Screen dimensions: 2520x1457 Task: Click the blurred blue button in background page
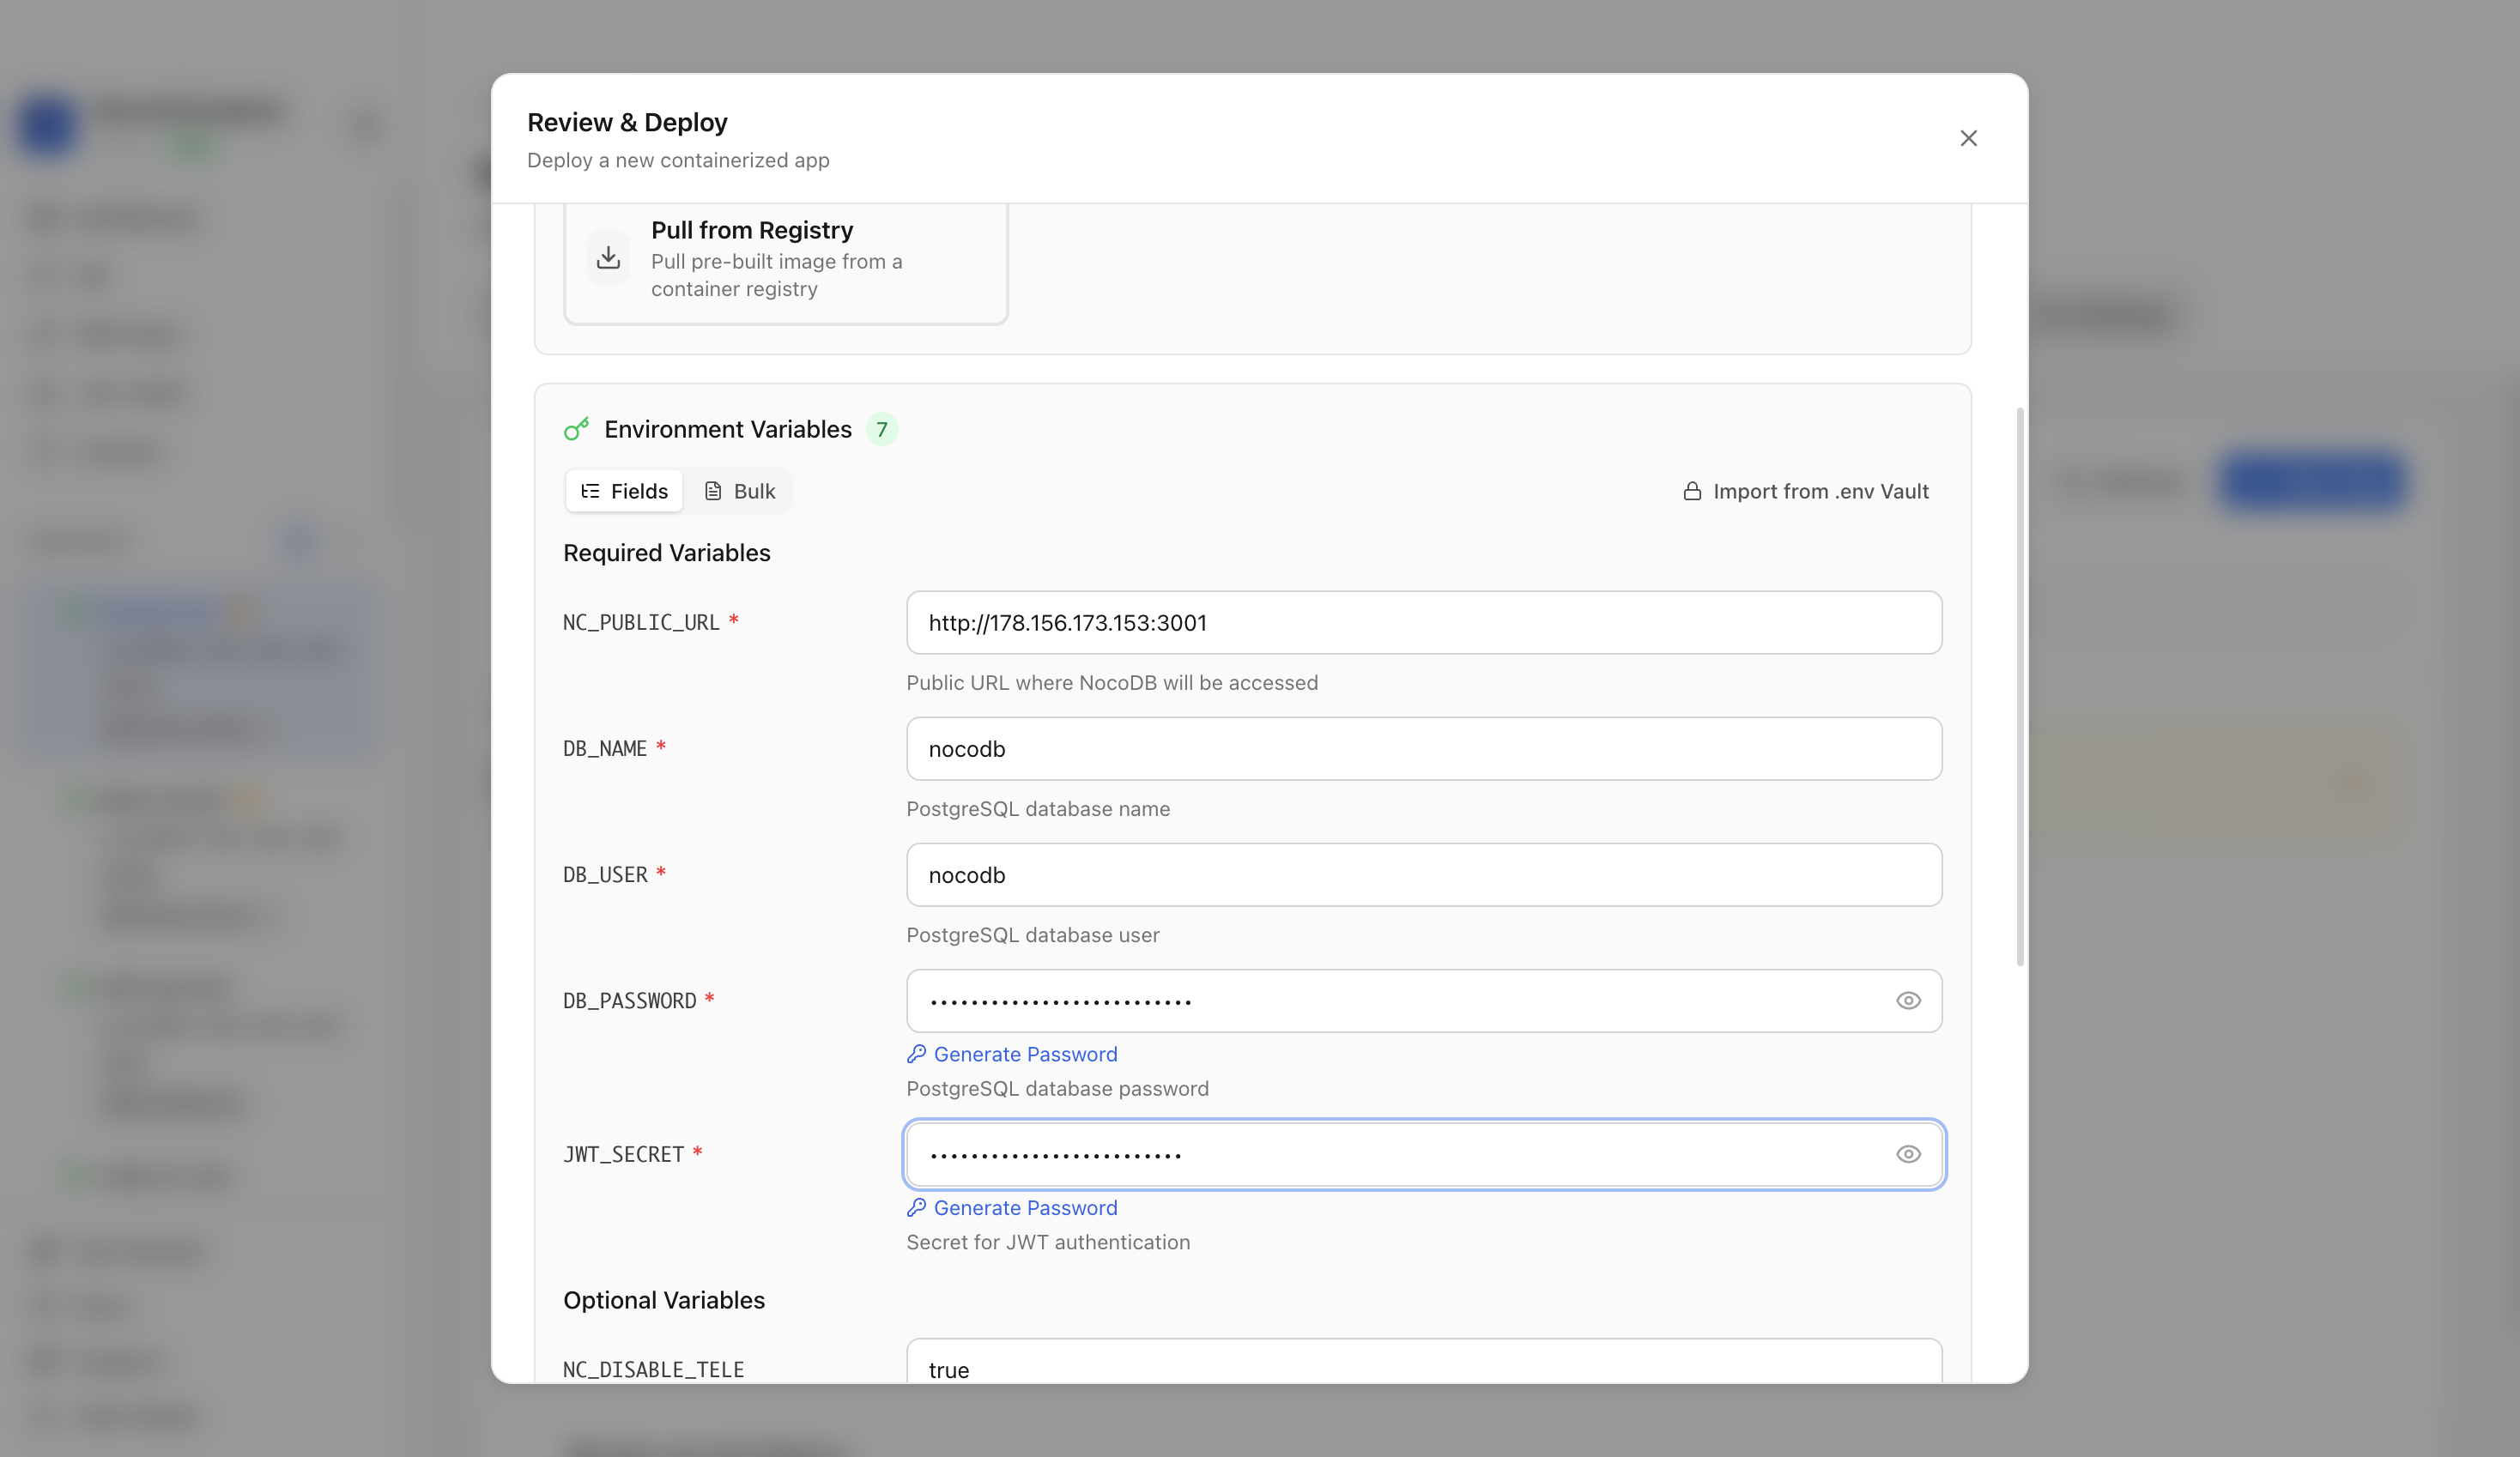pyautogui.click(x=2312, y=482)
